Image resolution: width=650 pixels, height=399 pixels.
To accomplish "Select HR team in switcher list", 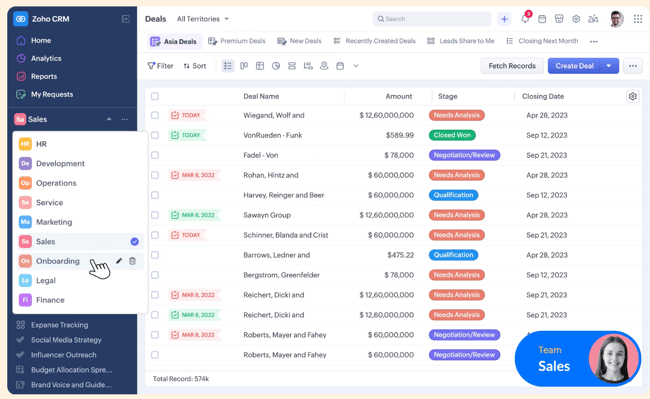I will tap(80, 144).
